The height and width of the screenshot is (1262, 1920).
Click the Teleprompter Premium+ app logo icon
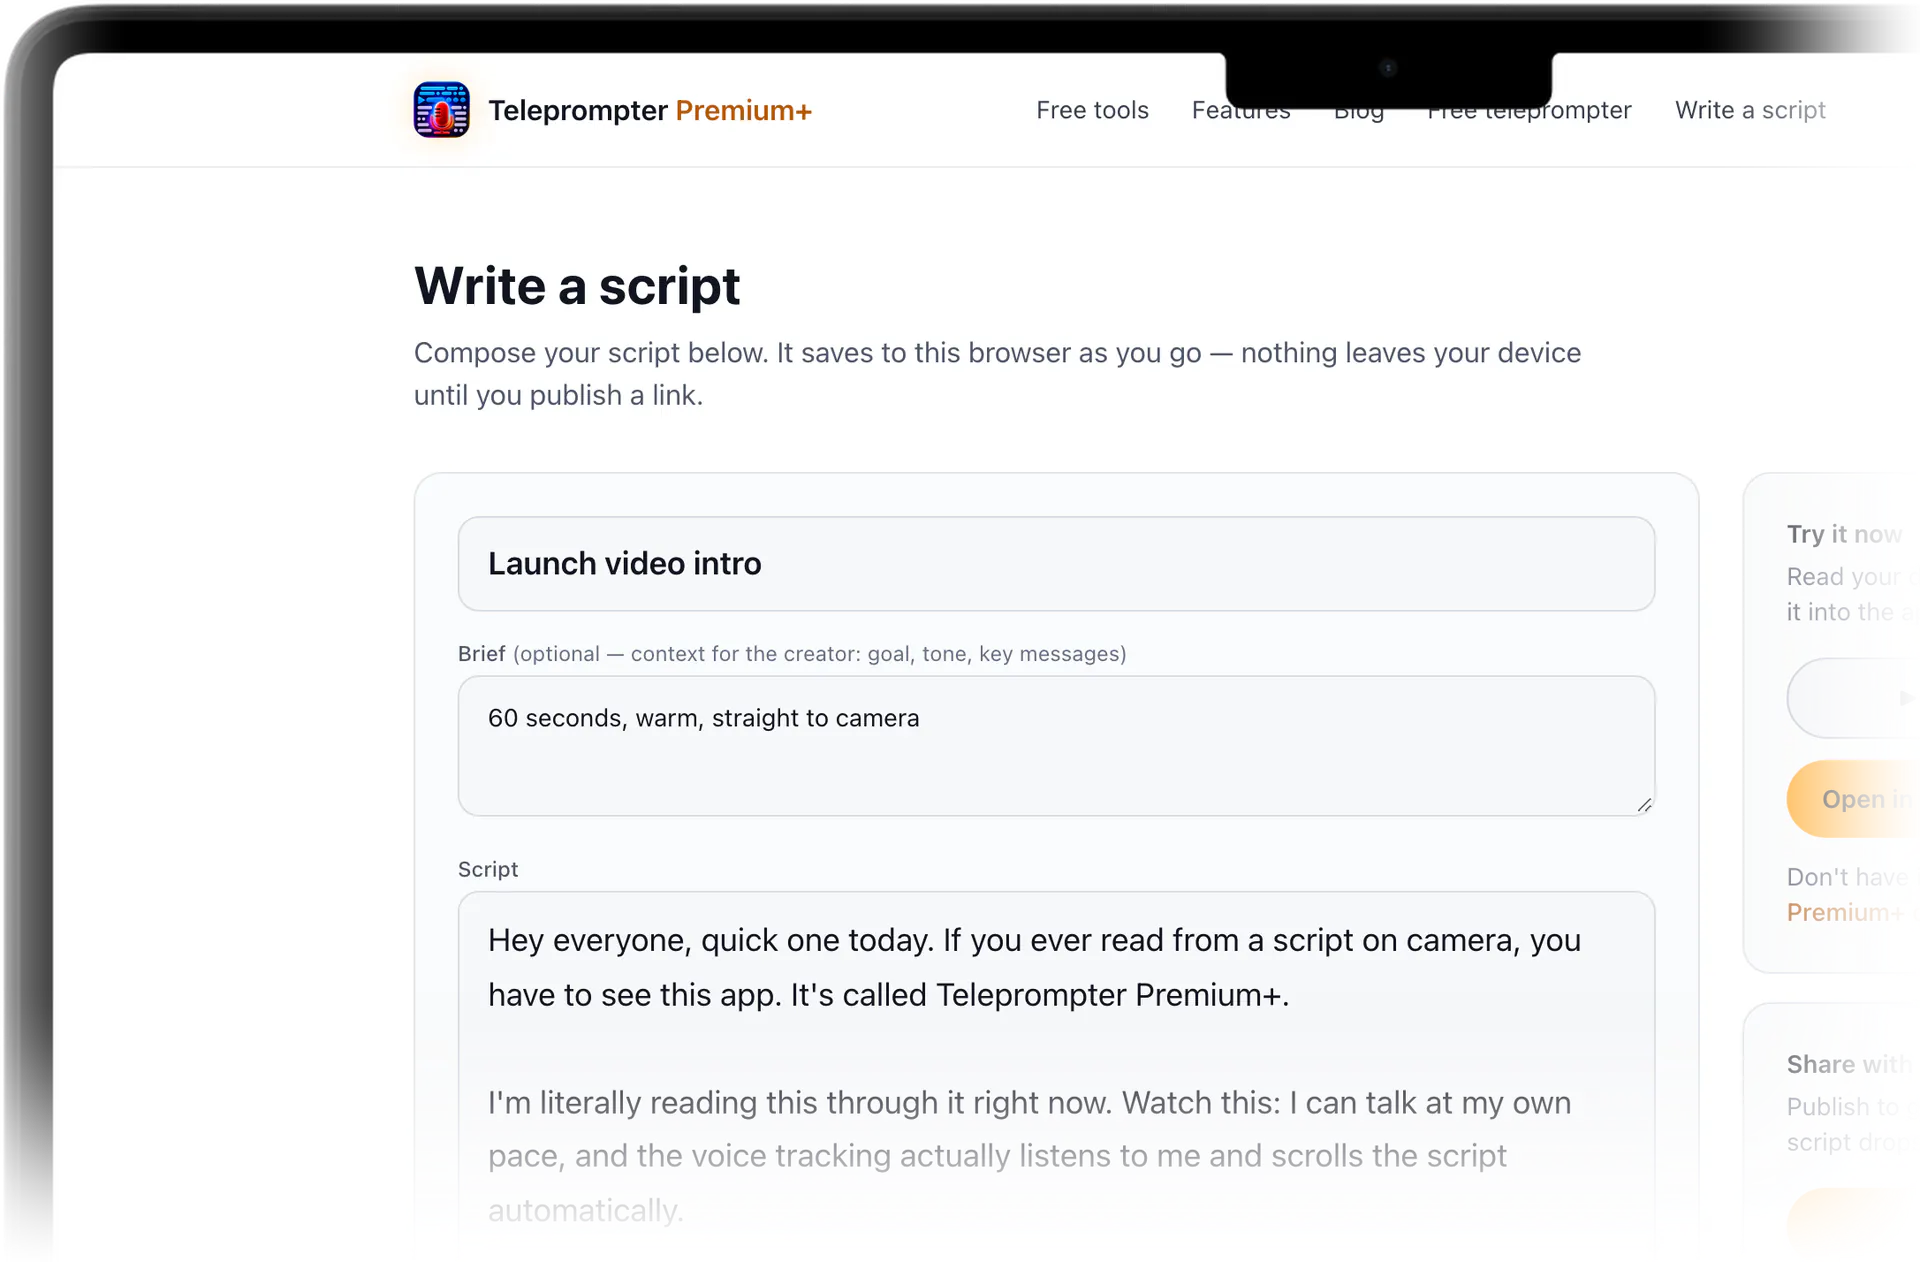[x=441, y=110]
